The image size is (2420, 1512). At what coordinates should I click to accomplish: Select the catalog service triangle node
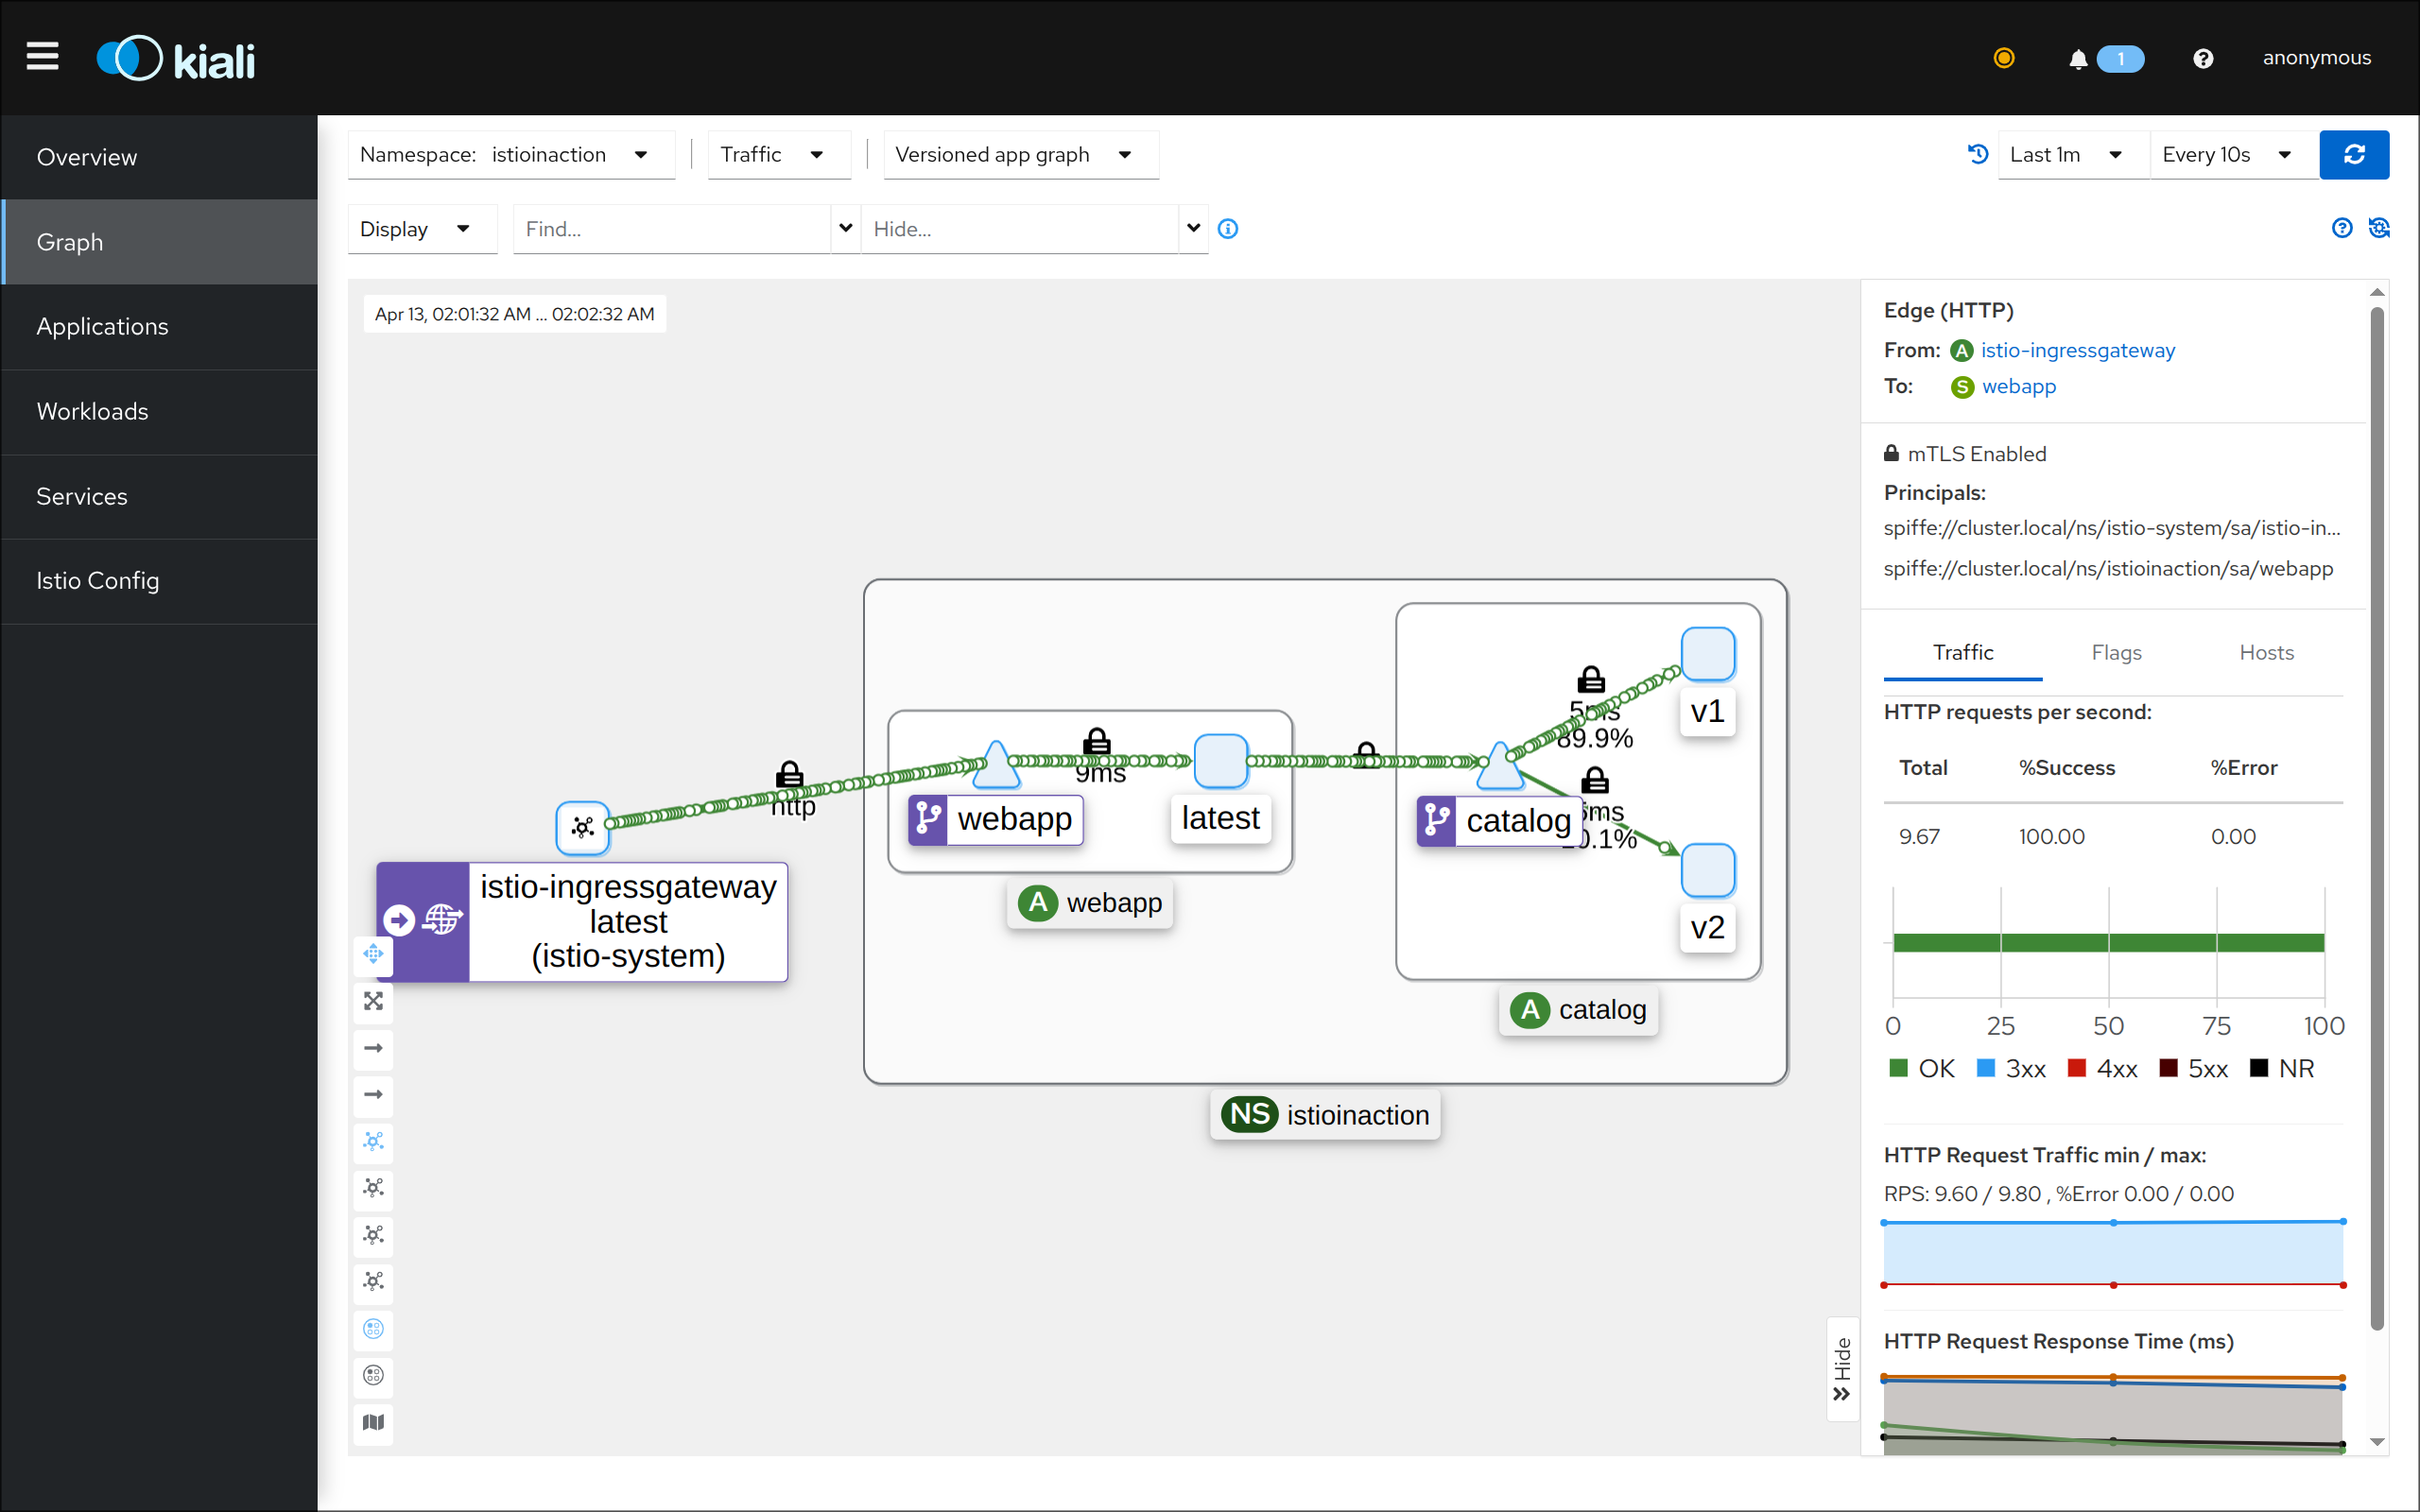point(1499,766)
